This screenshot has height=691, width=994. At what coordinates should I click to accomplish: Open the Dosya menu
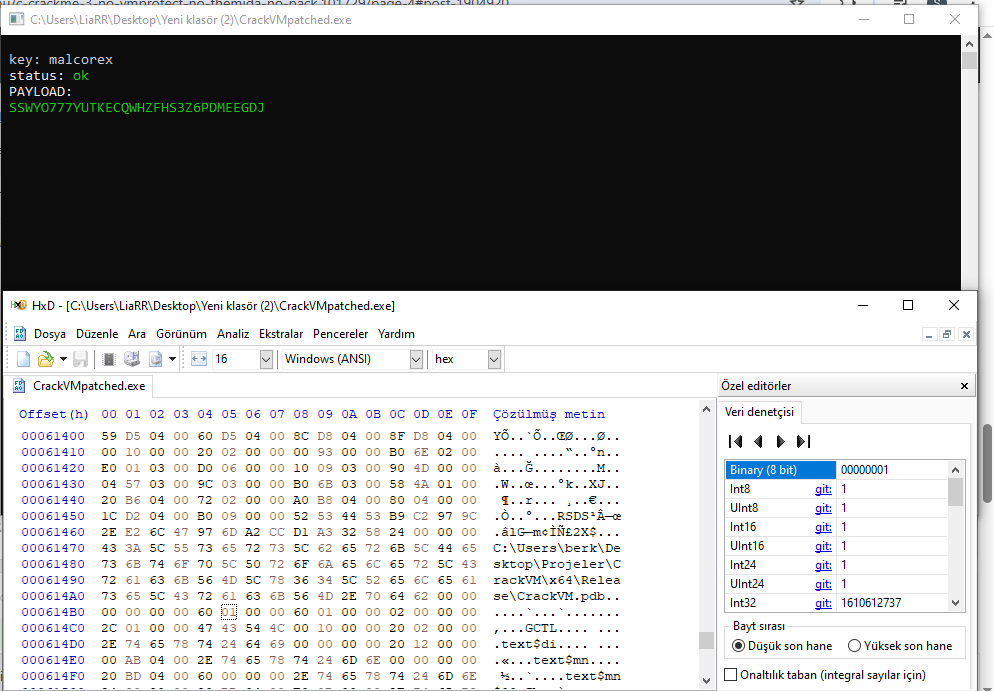[50, 334]
